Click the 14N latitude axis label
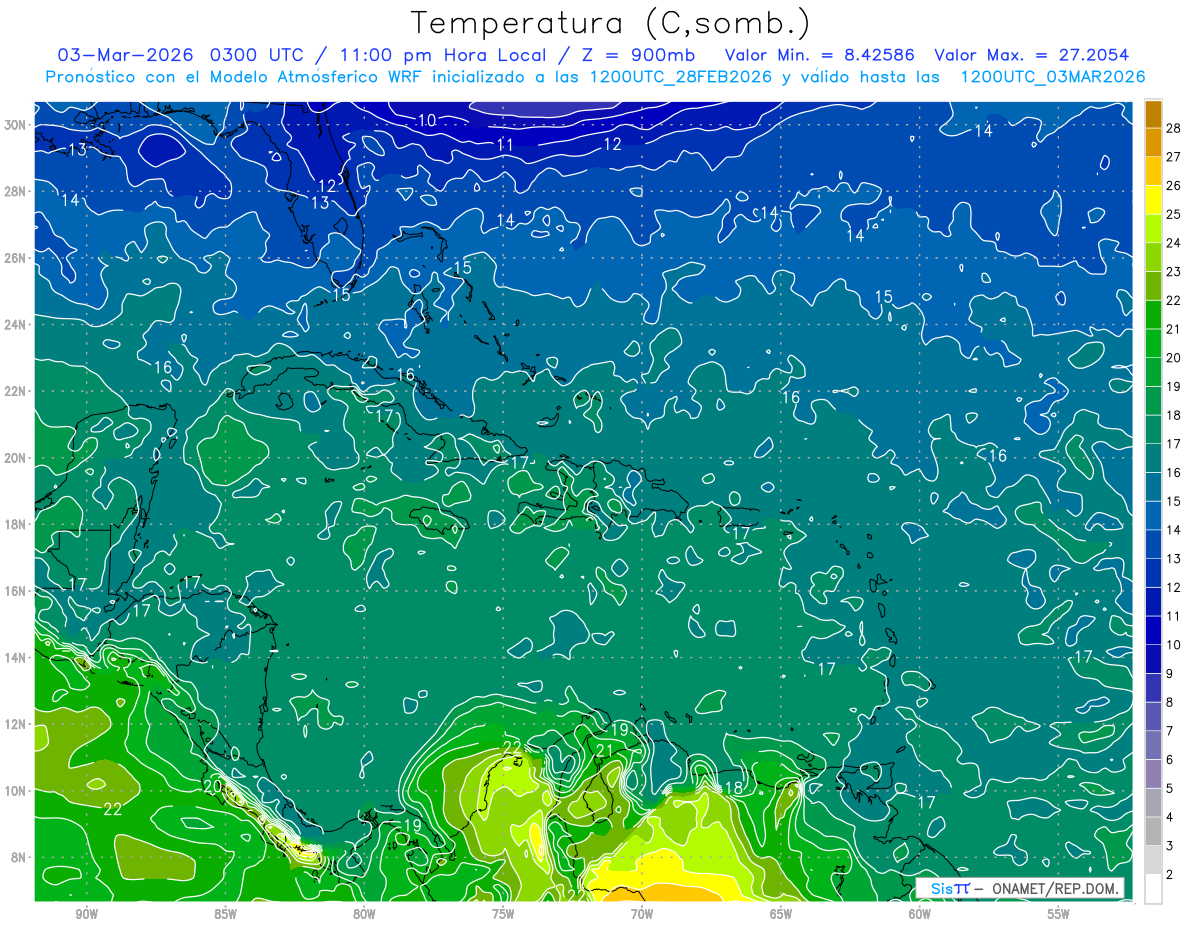Viewport: 1200px width, 927px height. (16, 658)
